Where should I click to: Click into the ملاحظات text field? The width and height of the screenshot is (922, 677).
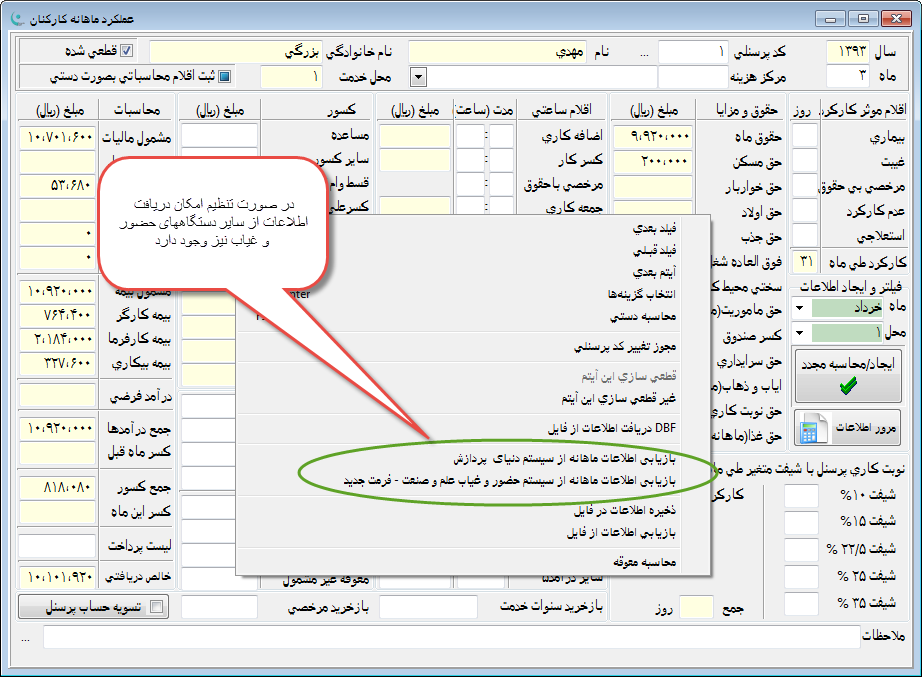point(450,637)
